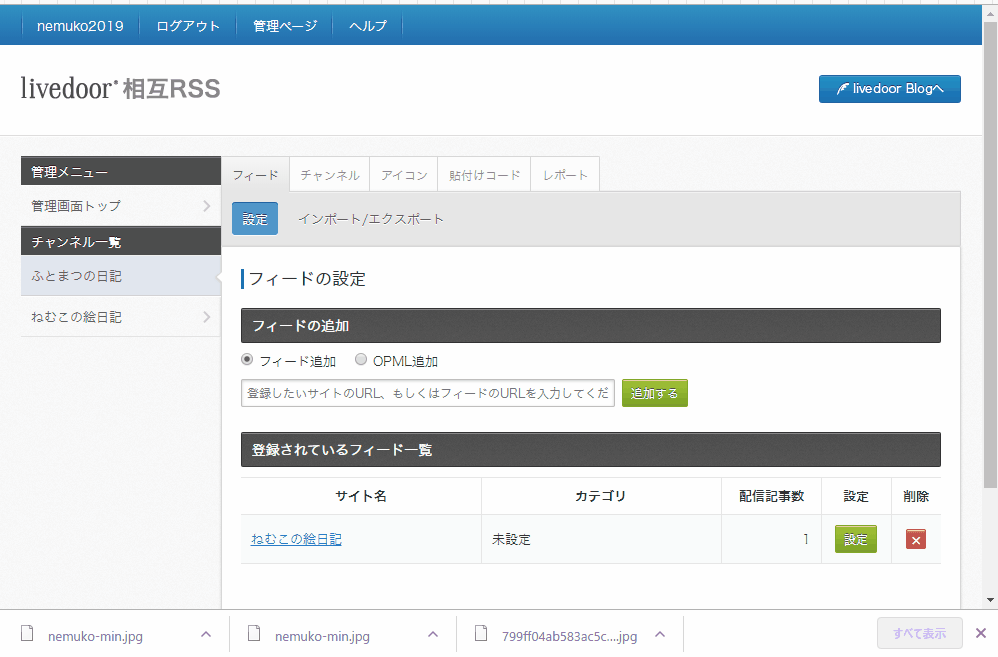The image size is (998, 657).
Task: Delete the ねむこの絵日記 feed with red X
Action: click(915, 540)
